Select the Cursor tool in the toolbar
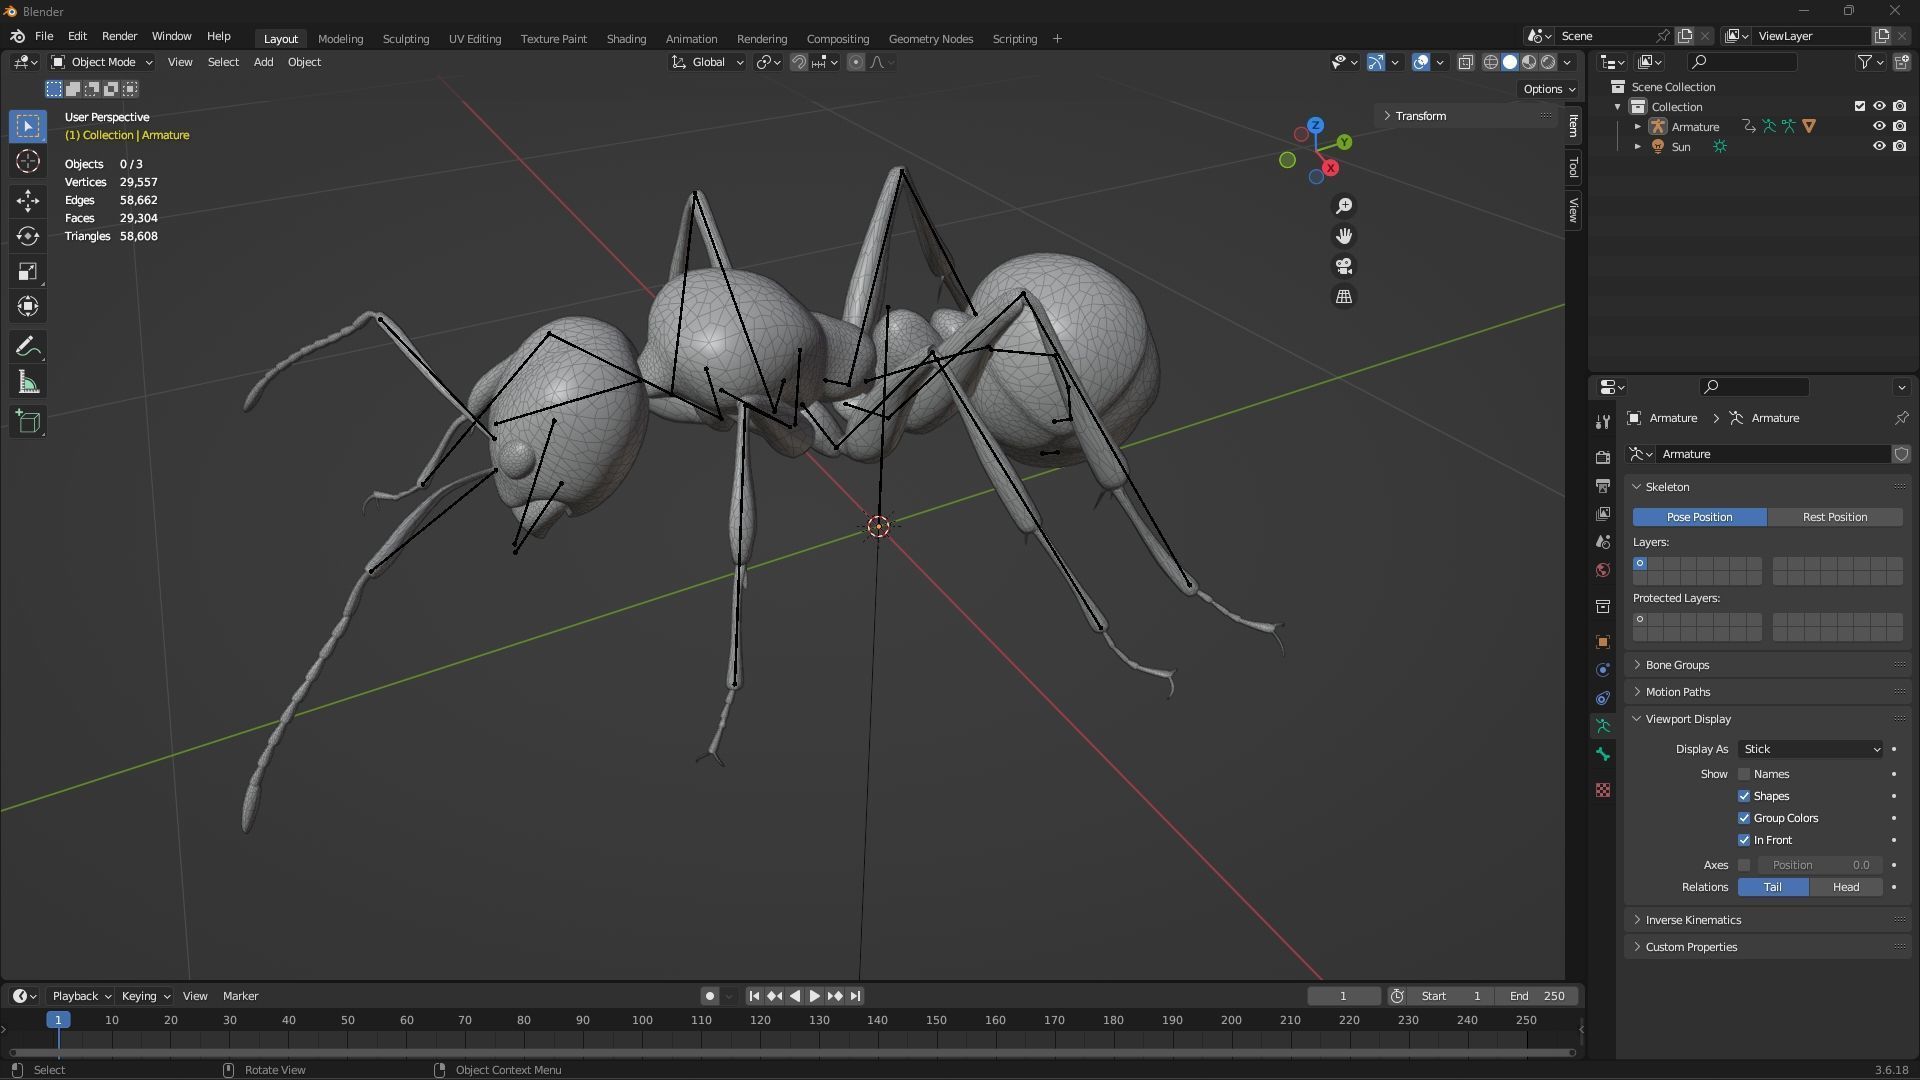This screenshot has width=1920, height=1080. pos(28,161)
